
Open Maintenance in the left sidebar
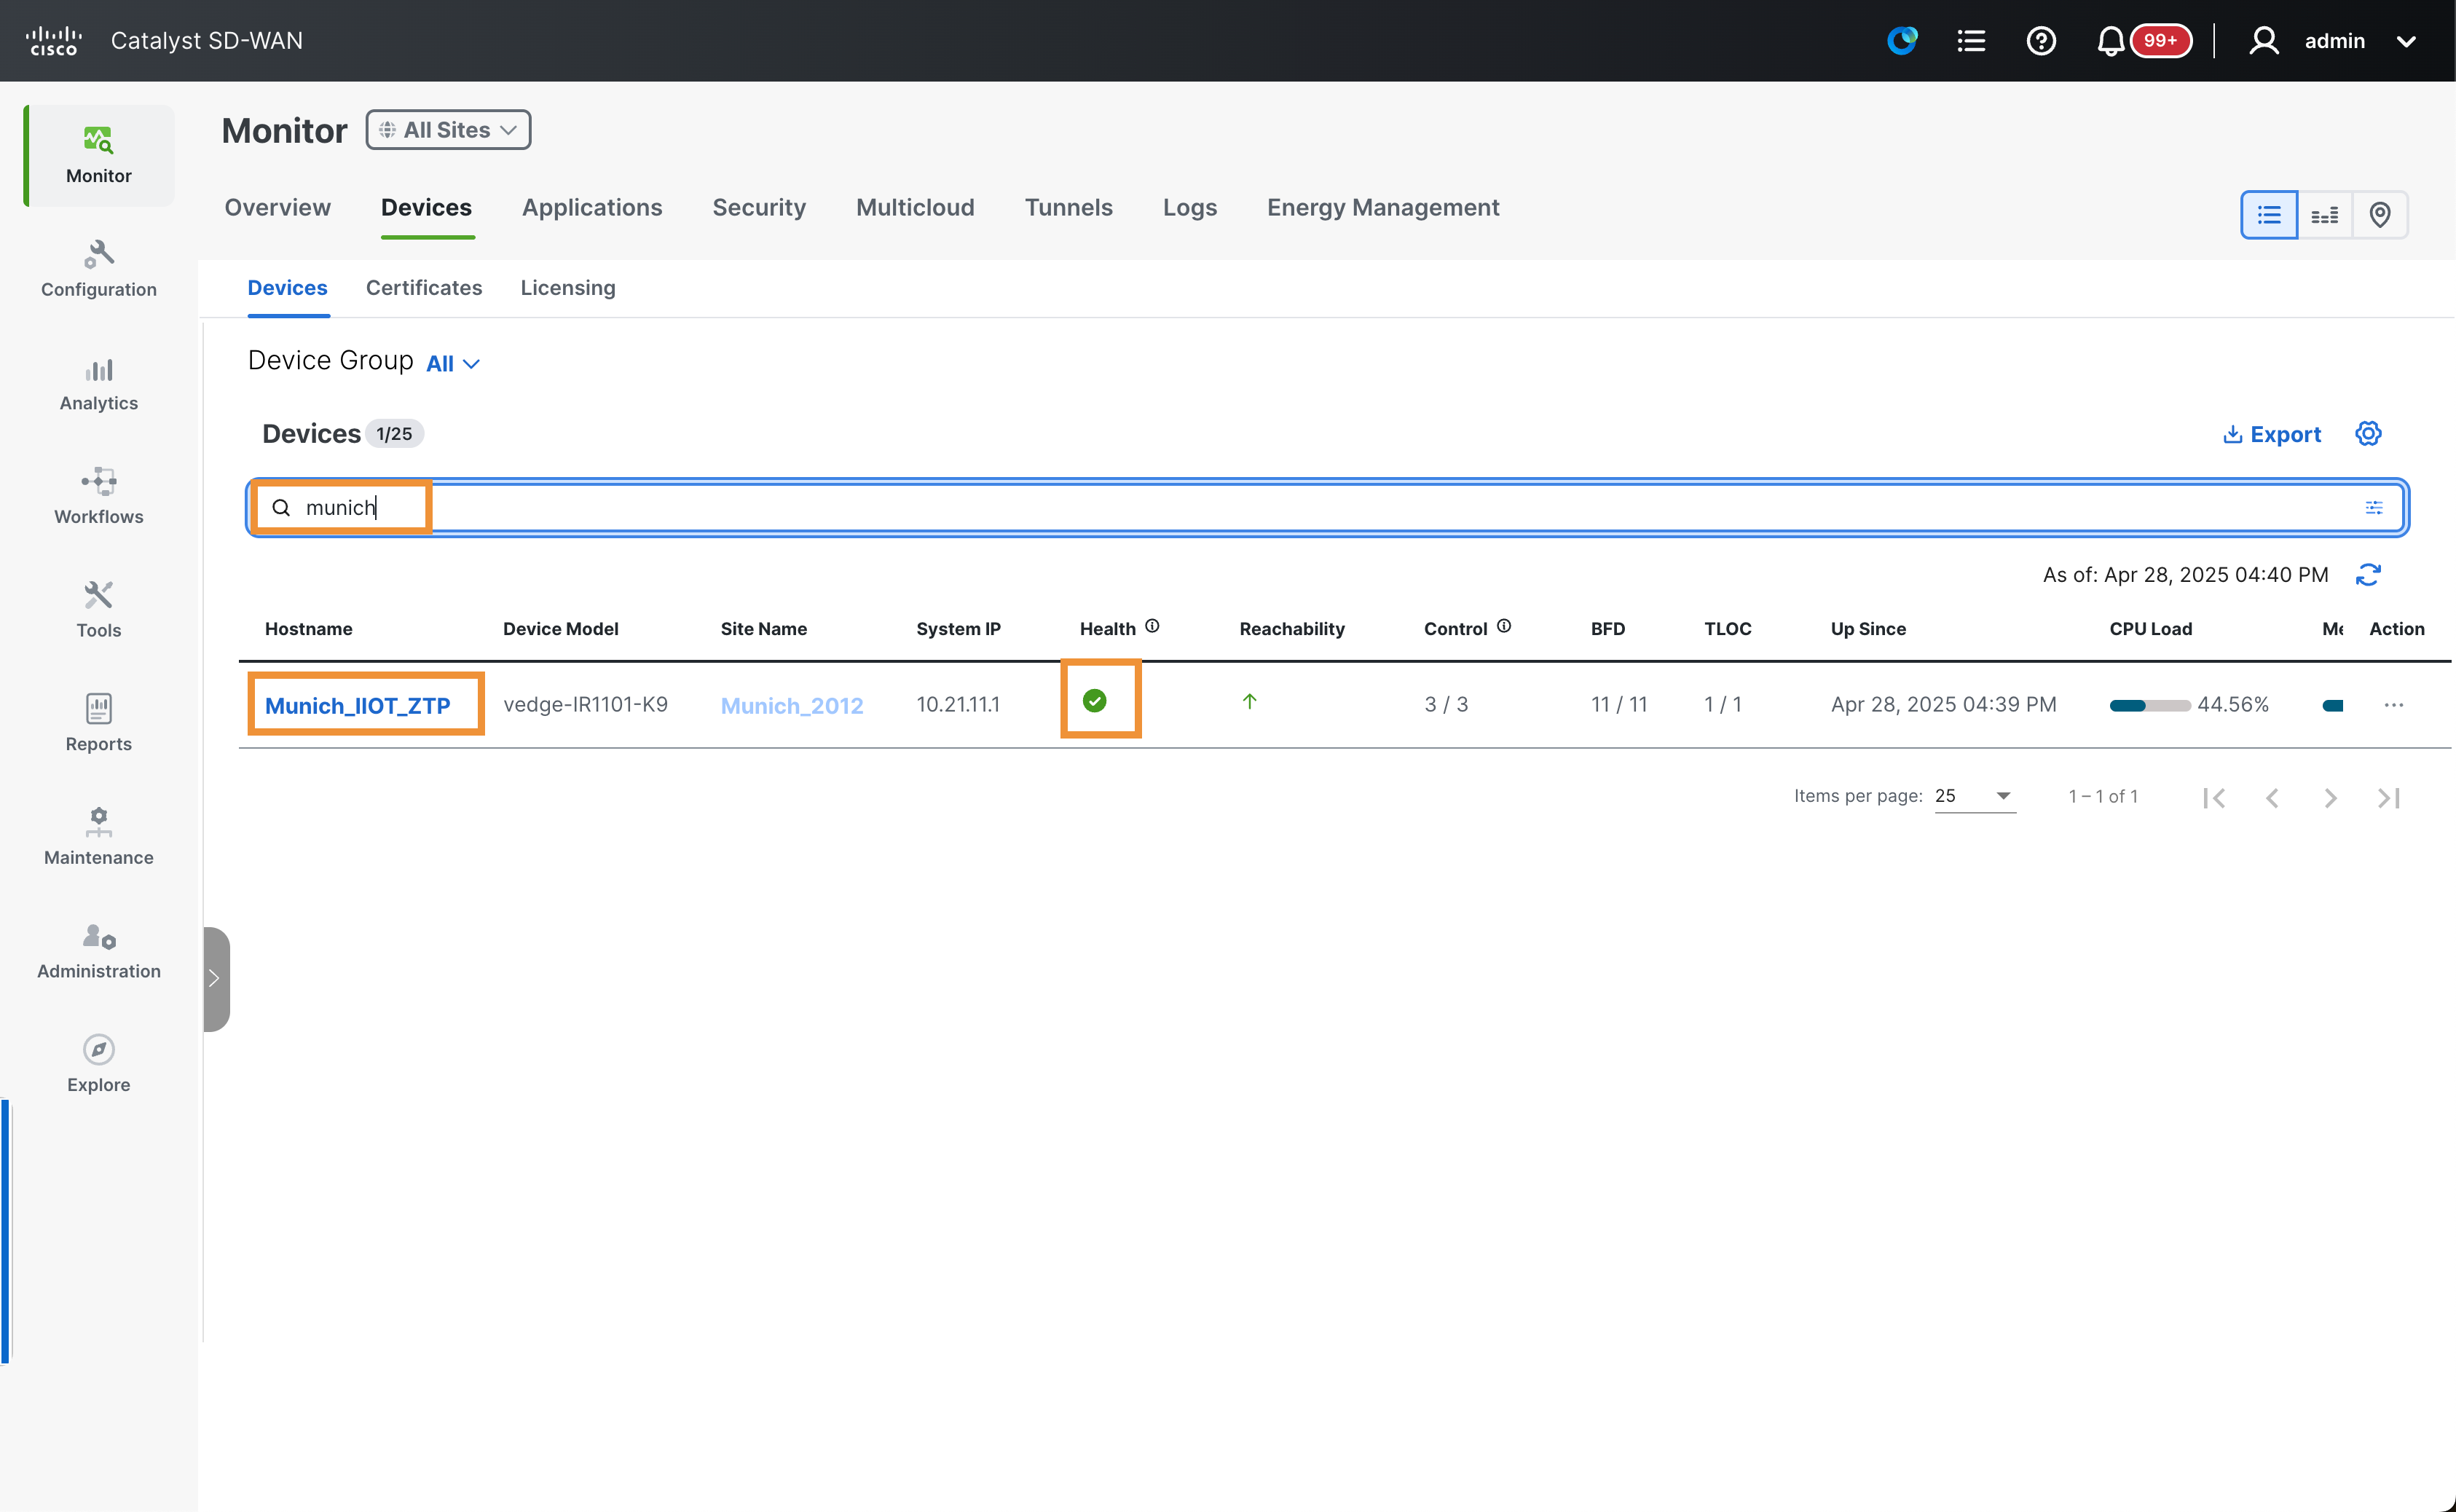[x=99, y=837]
